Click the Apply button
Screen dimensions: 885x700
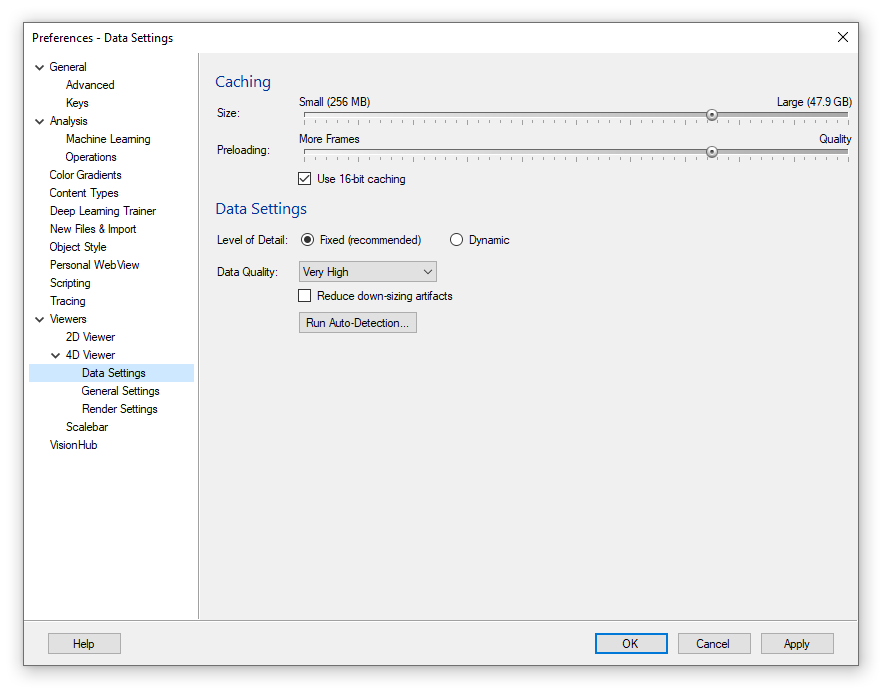797,644
